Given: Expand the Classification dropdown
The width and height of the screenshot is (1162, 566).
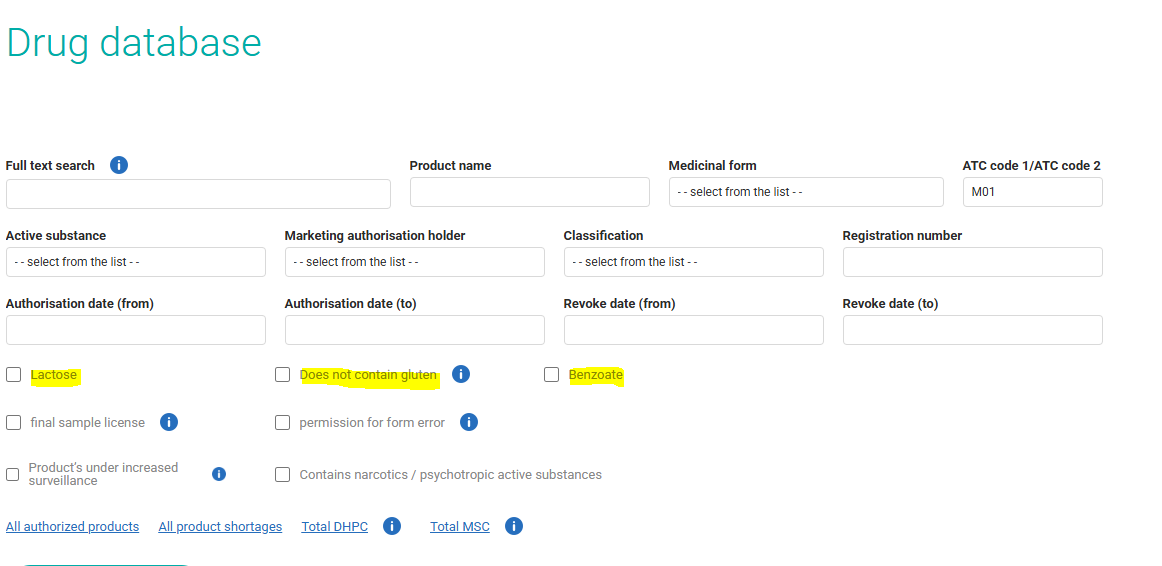Looking at the screenshot, I should coord(693,262).
